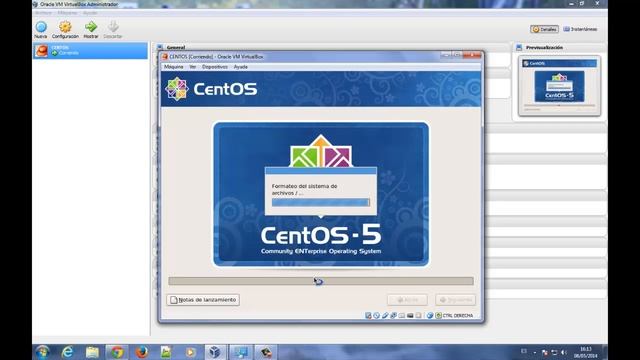The width and height of the screenshot is (640, 360).
Task: Switch to the Instantáneas view button
Action: (580, 29)
